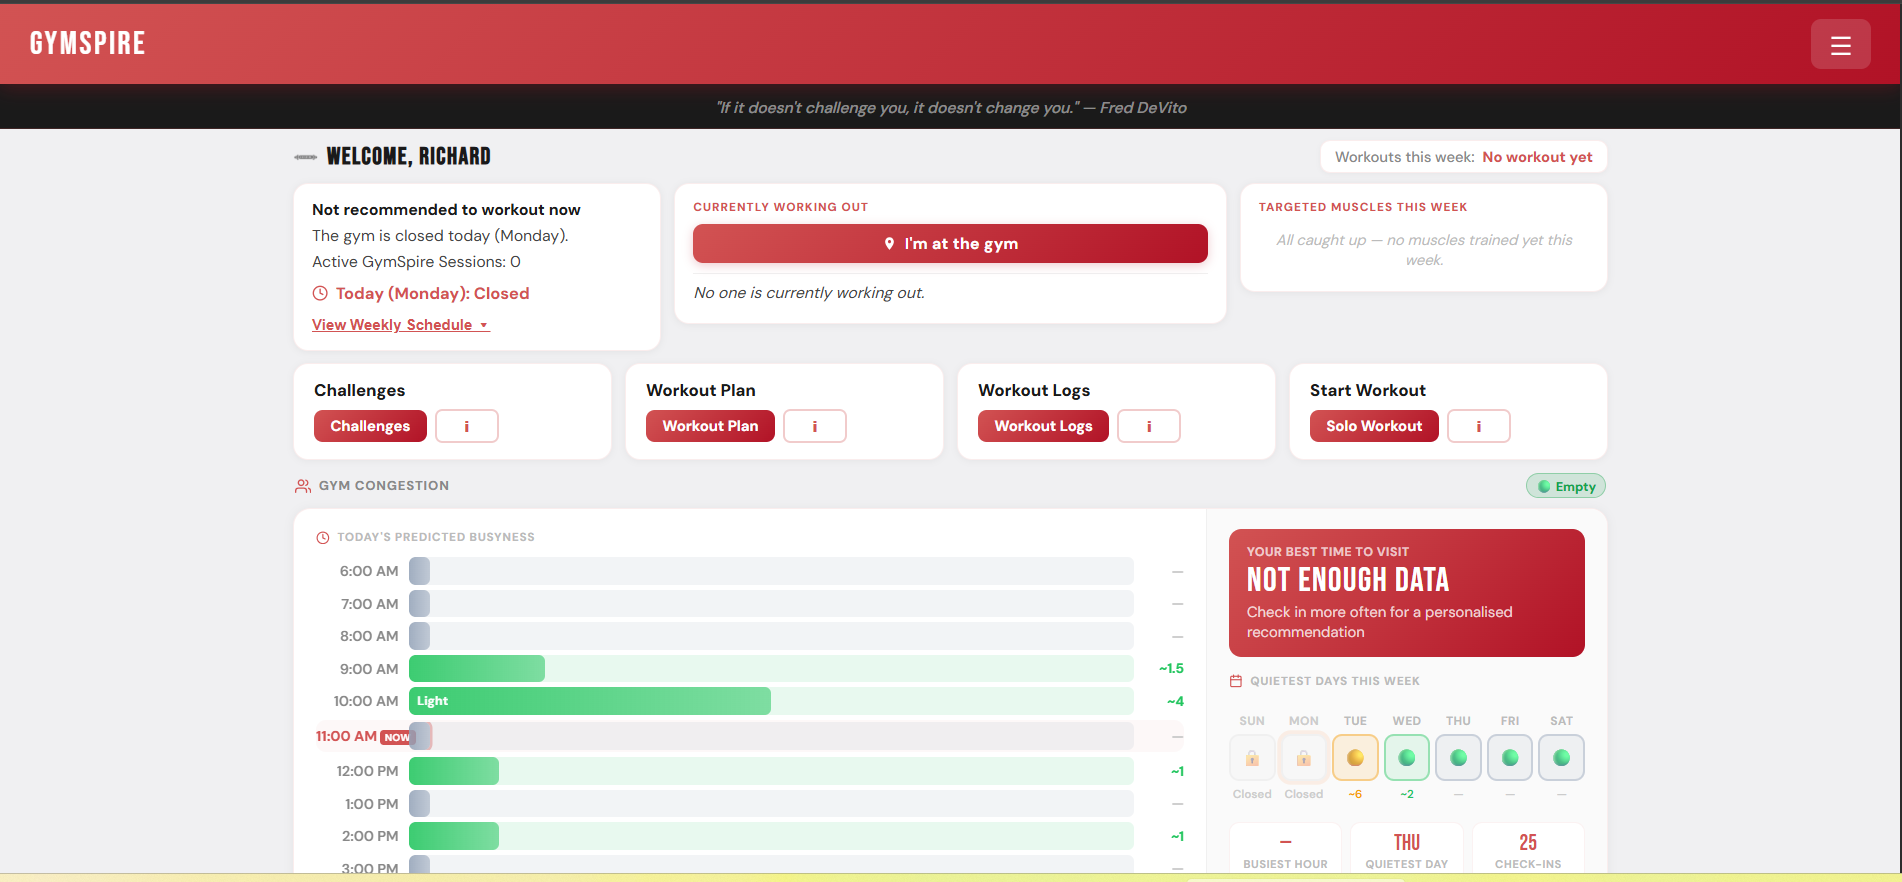Click the ~2 value under Wednesday
Viewport: 1902px width, 882px height.
pyautogui.click(x=1407, y=794)
